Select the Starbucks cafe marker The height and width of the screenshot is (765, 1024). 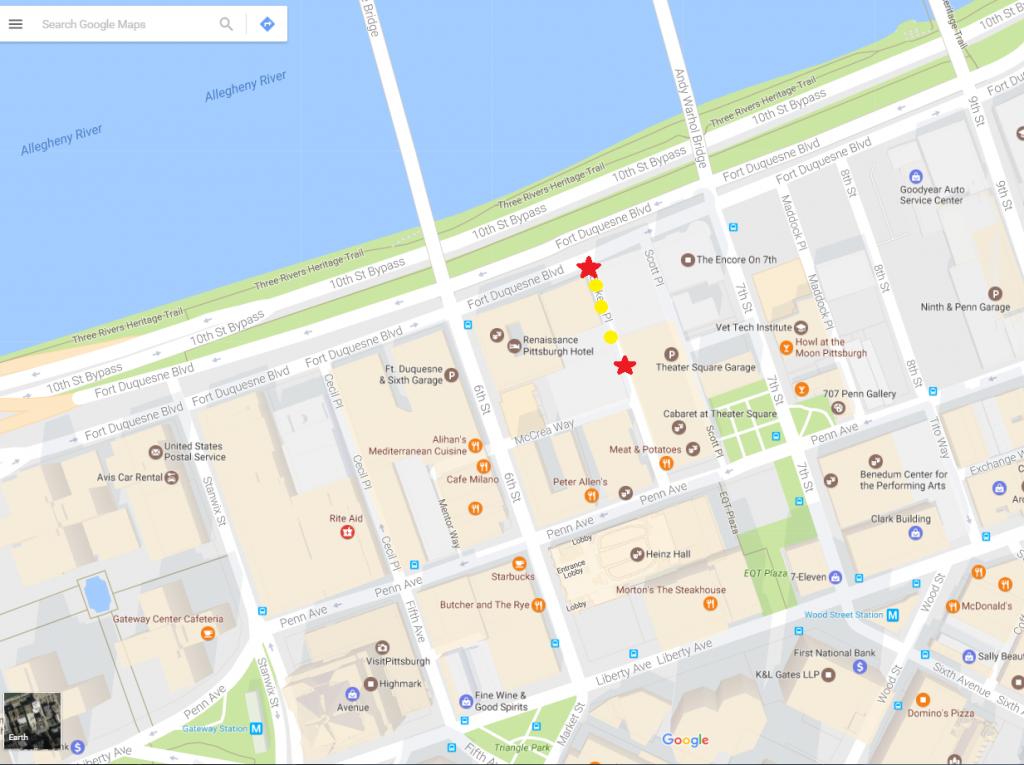[x=519, y=563]
